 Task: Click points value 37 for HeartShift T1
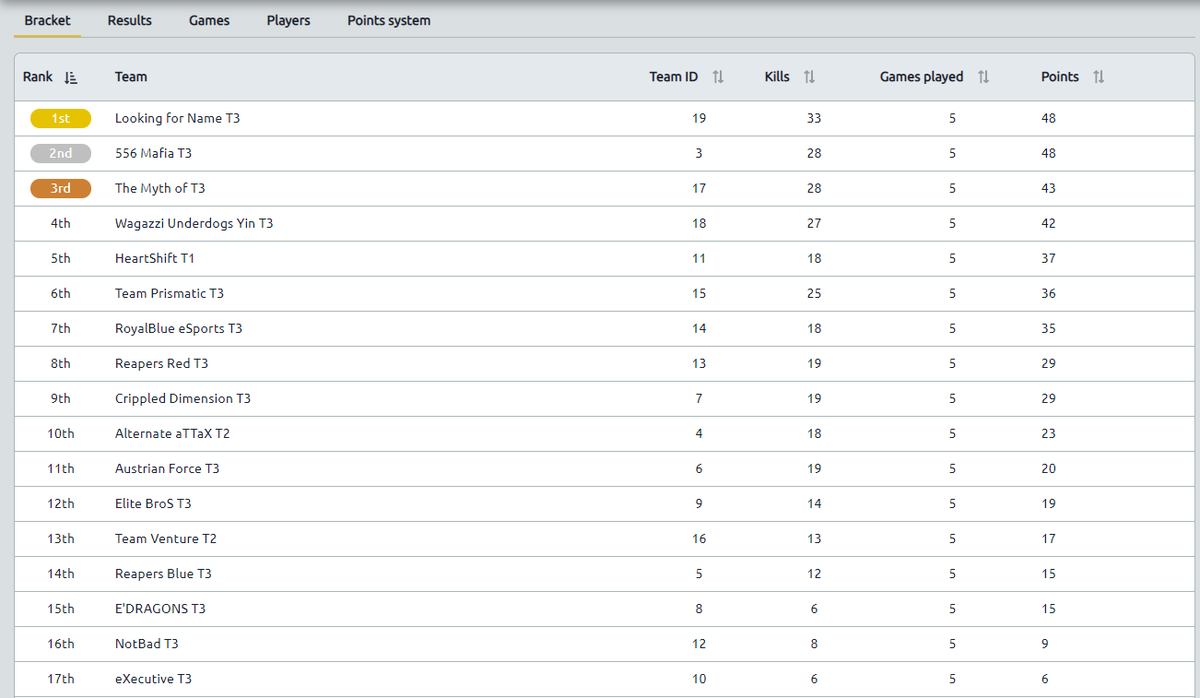tap(1048, 258)
